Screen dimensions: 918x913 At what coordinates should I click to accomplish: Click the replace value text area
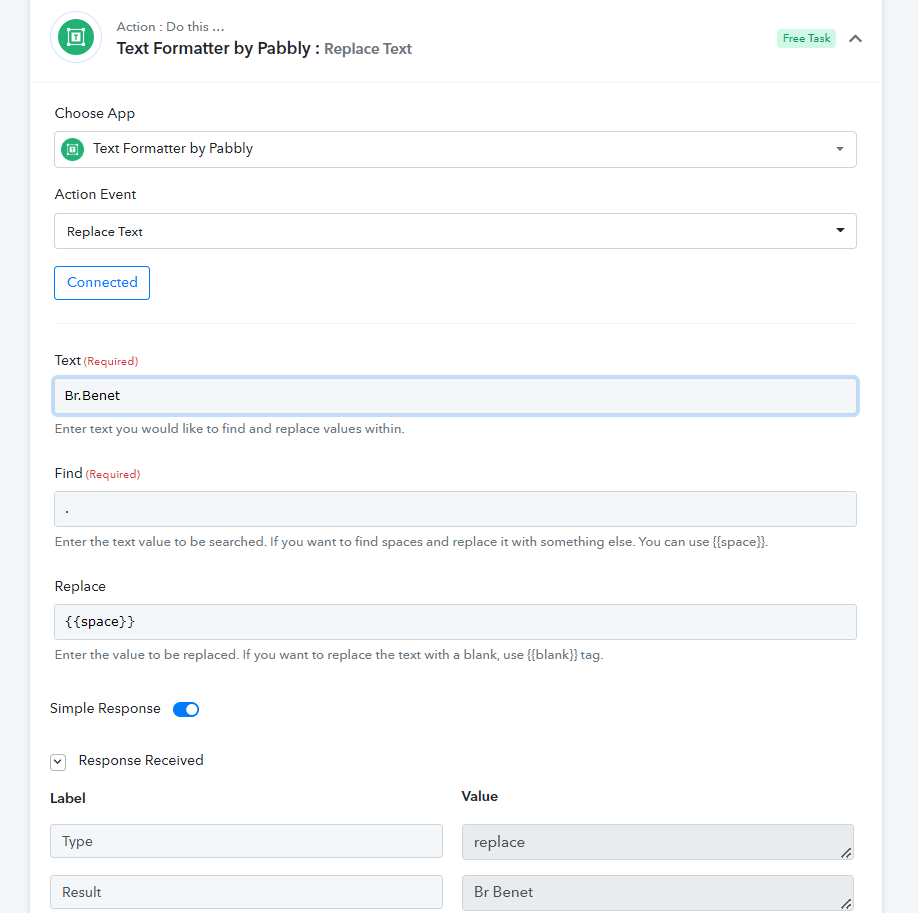point(657,842)
